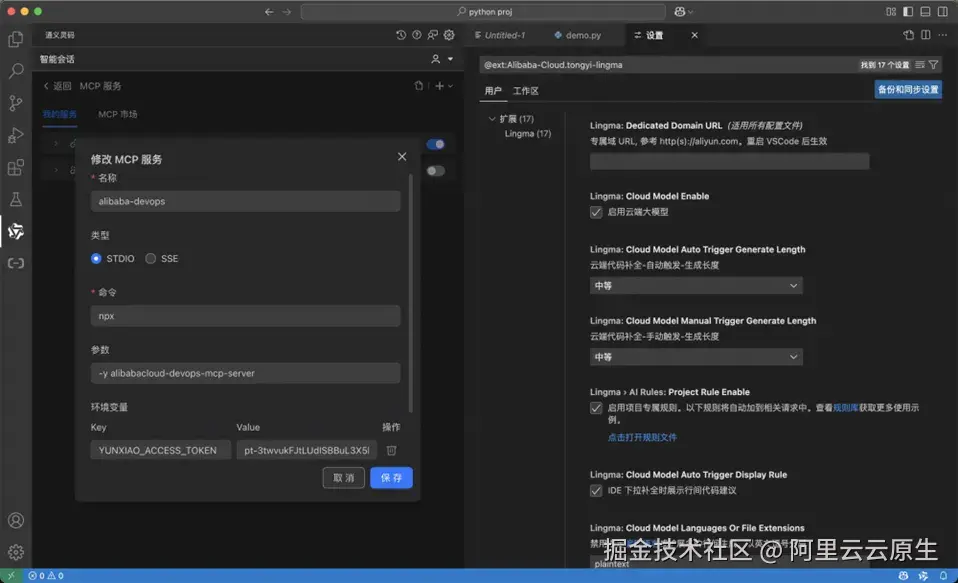The width and height of the screenshot is (958, 583).
Task: Click the 保存 save button
Action: [391, 478]
